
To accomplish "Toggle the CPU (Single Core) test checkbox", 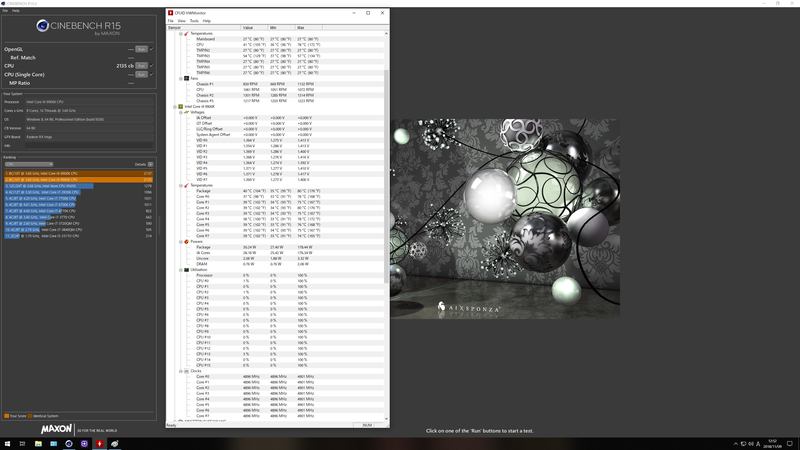I will [152, 74].
